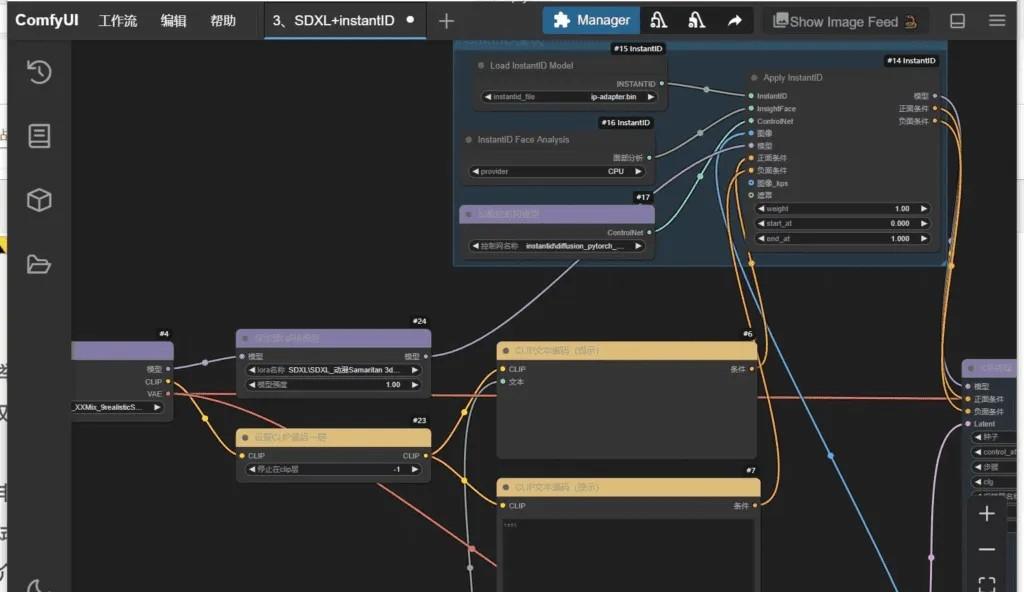The height and width of the screenshot is (592, 1024).
Task: Click stop at clip layer -1 field
Action: point(333,469)
